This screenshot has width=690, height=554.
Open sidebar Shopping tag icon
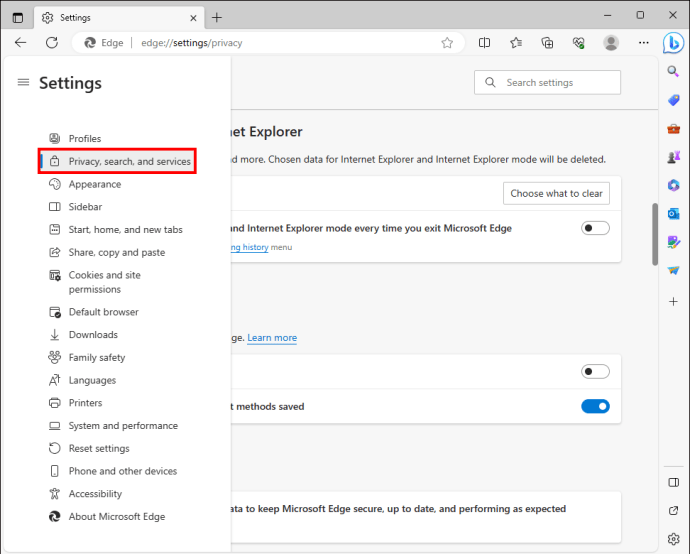tap(673, 100)
